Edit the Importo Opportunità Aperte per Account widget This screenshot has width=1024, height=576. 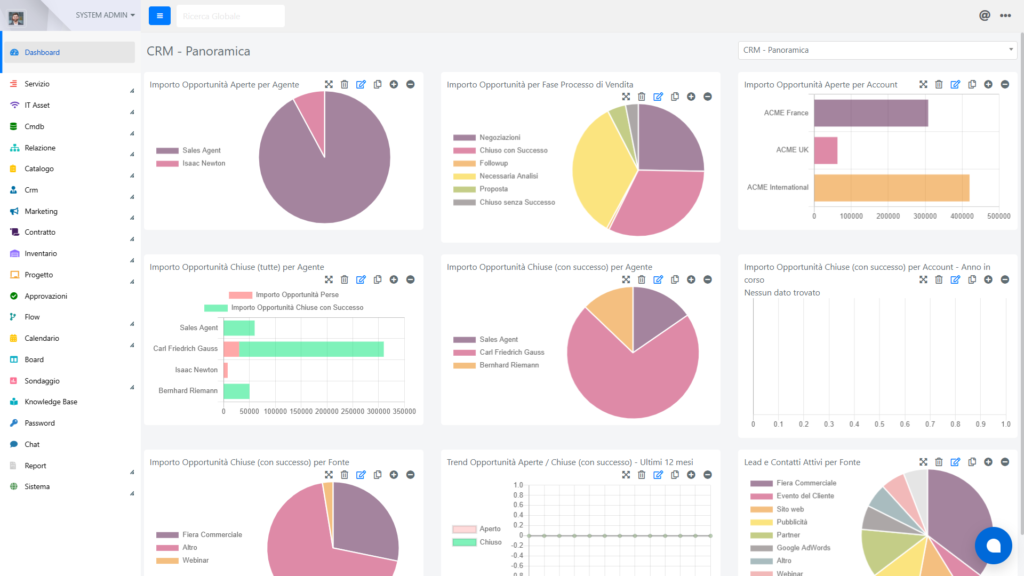click(955, 84)
